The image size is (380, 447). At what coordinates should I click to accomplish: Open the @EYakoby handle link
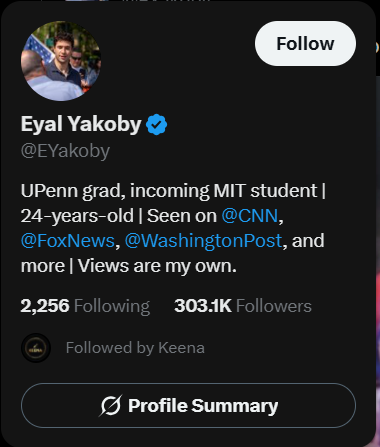65,151
